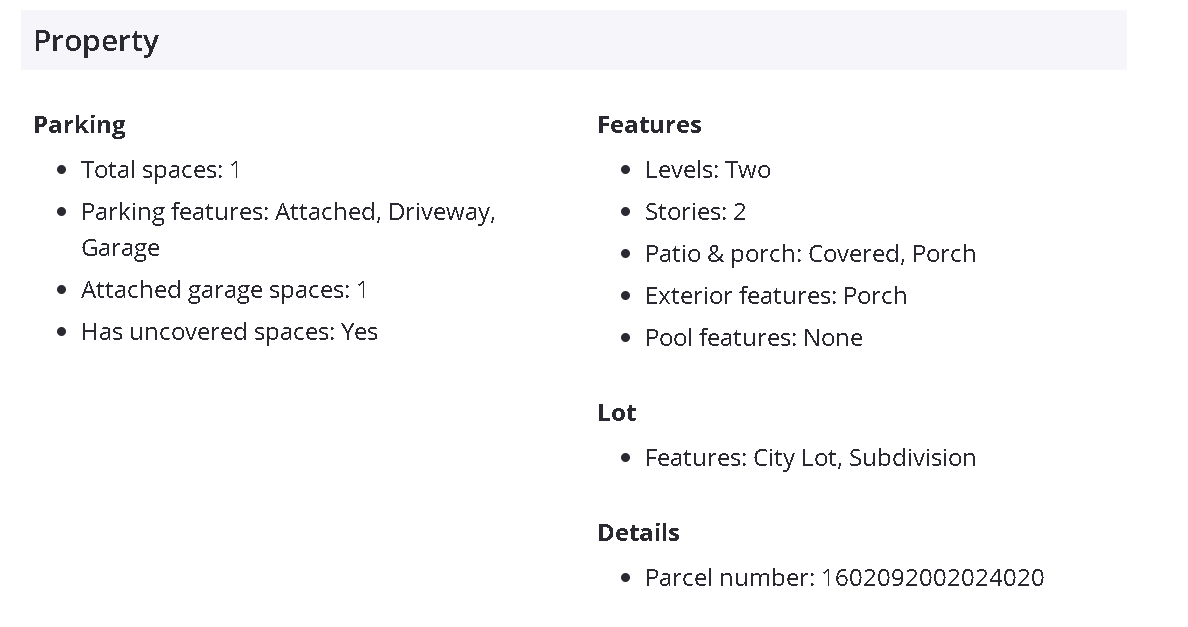Screen dimensions: 1188x627
Task: Click the Covered, Porch value text
Action: coord(892,254)
